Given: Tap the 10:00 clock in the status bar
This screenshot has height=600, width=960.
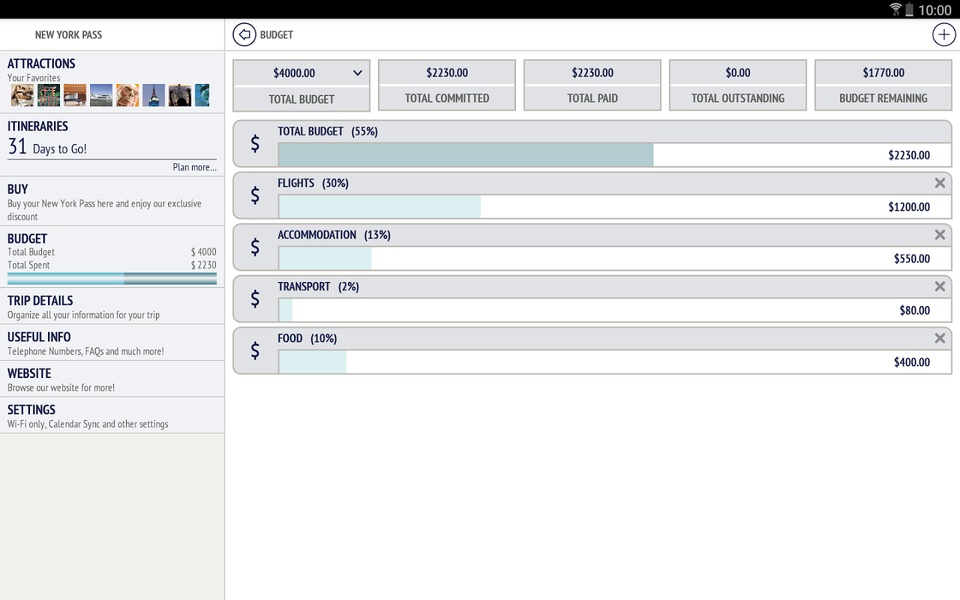Looking at the screenshot, I should pos(935,10).
